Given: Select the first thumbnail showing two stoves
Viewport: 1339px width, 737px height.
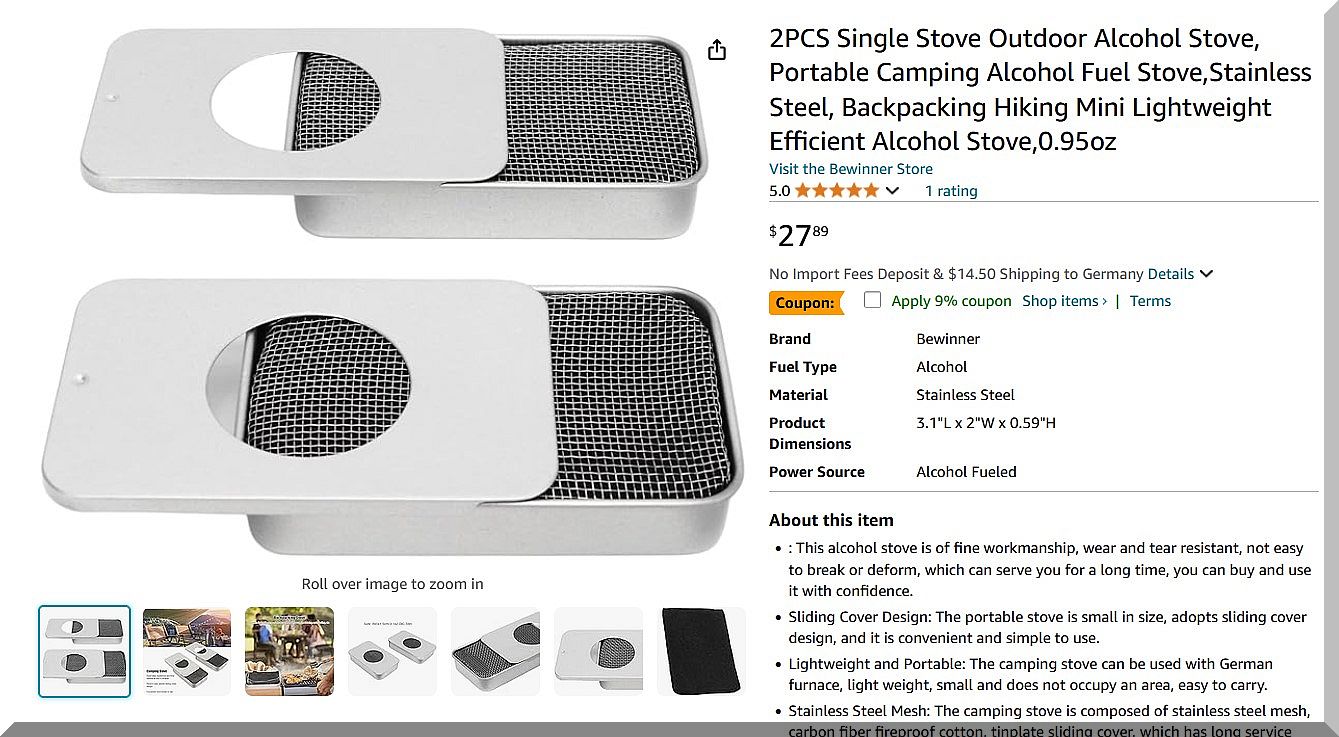Looking at the screenshot, I should (x=85, y=651).
